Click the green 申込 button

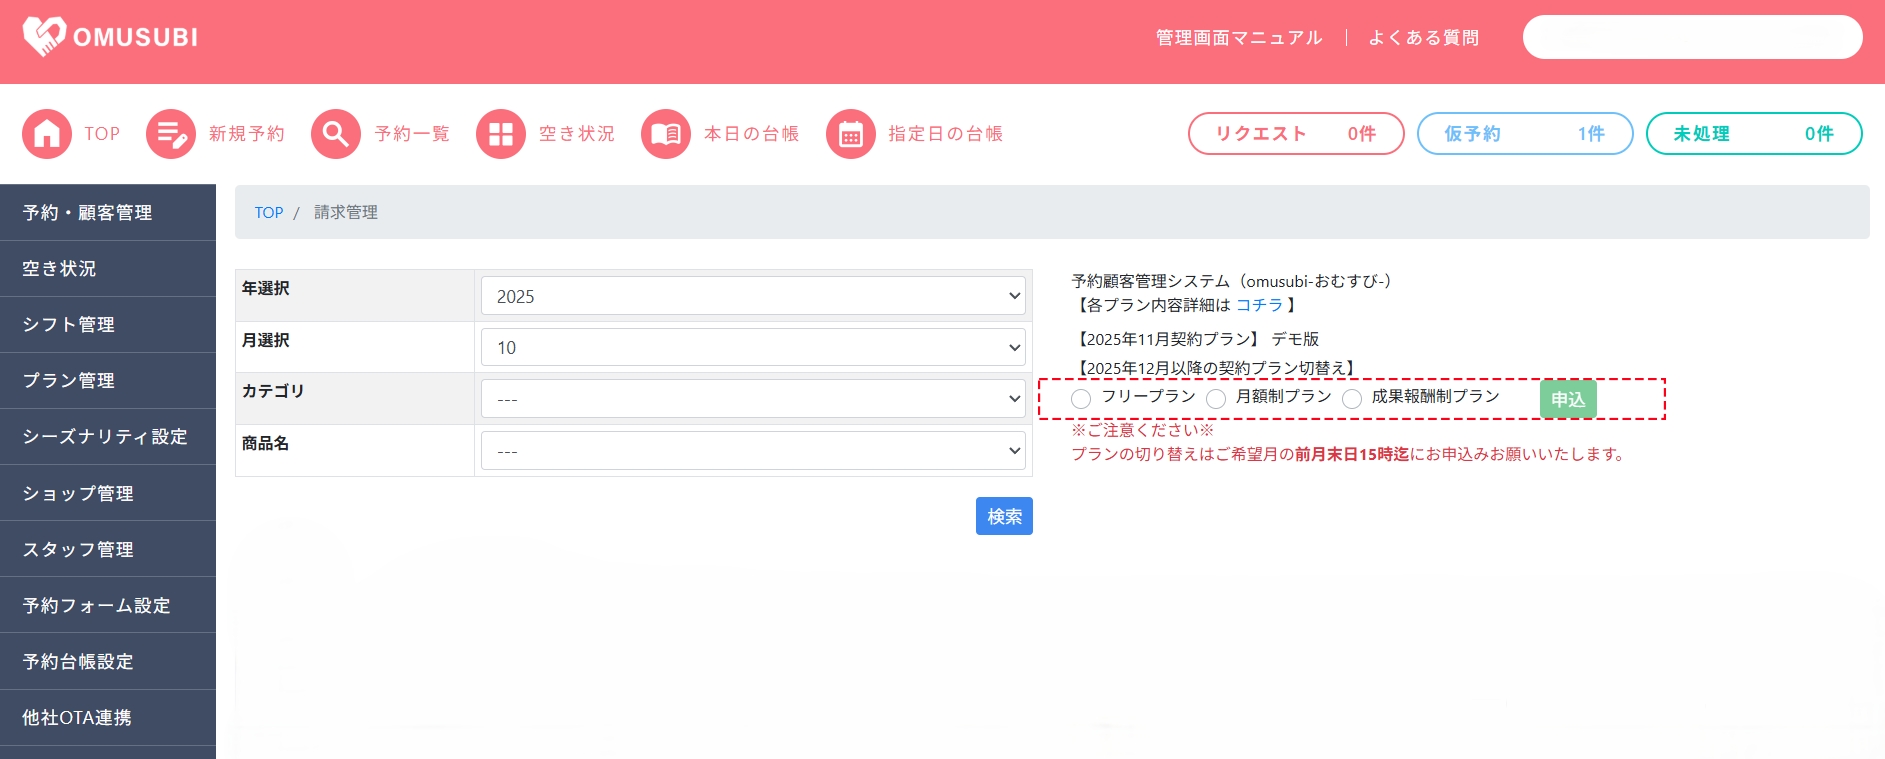(1568, 399)
